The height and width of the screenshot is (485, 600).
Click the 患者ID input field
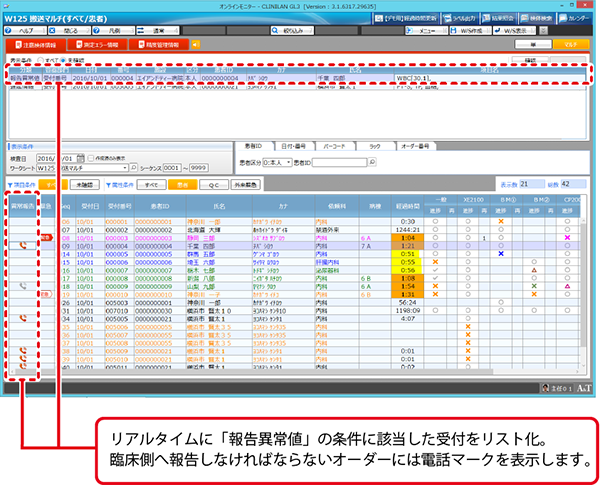coord(338,160)
